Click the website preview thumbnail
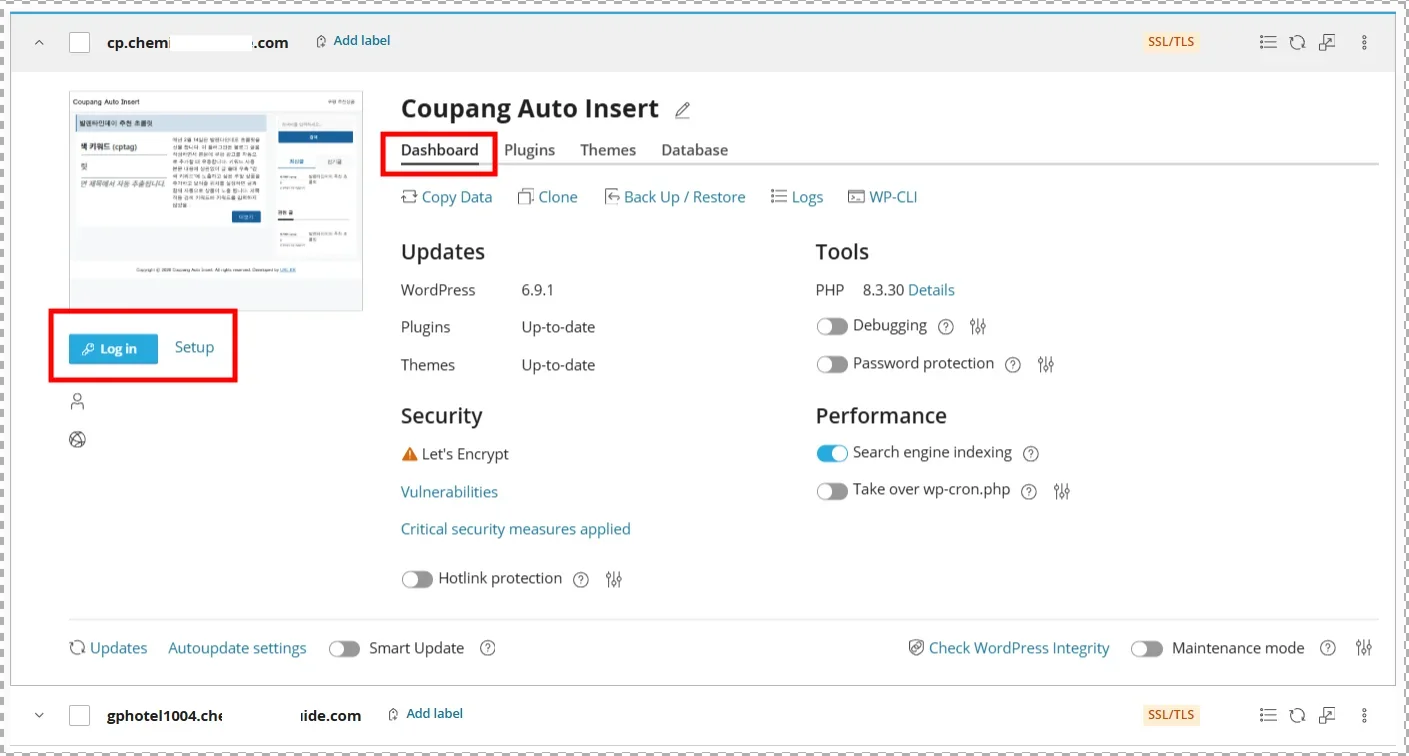This screenshot has width=1409, height=756. coord(215,200)
